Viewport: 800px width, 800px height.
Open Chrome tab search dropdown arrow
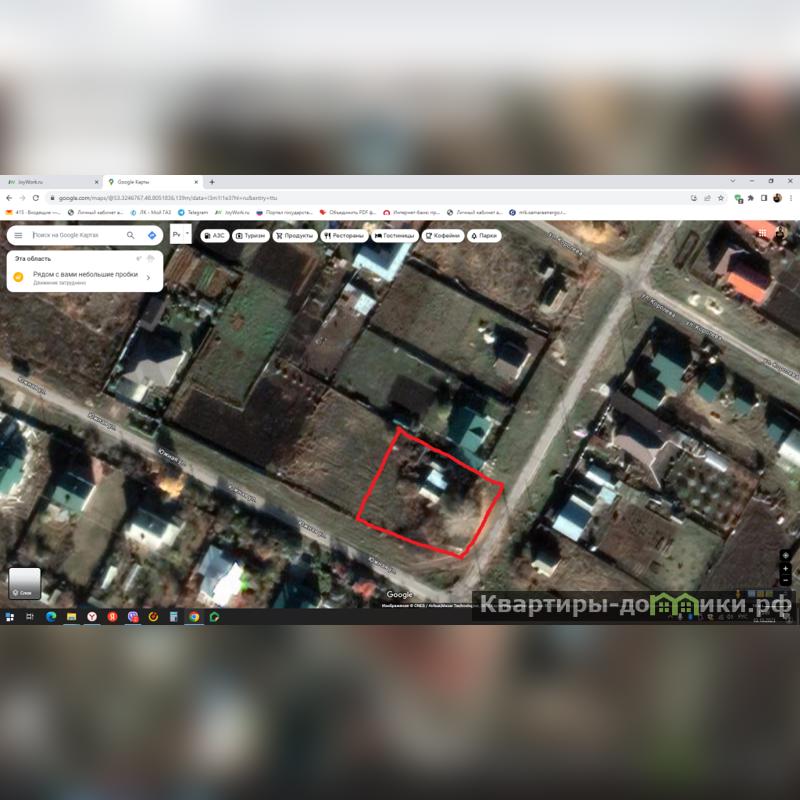(731, 181)
